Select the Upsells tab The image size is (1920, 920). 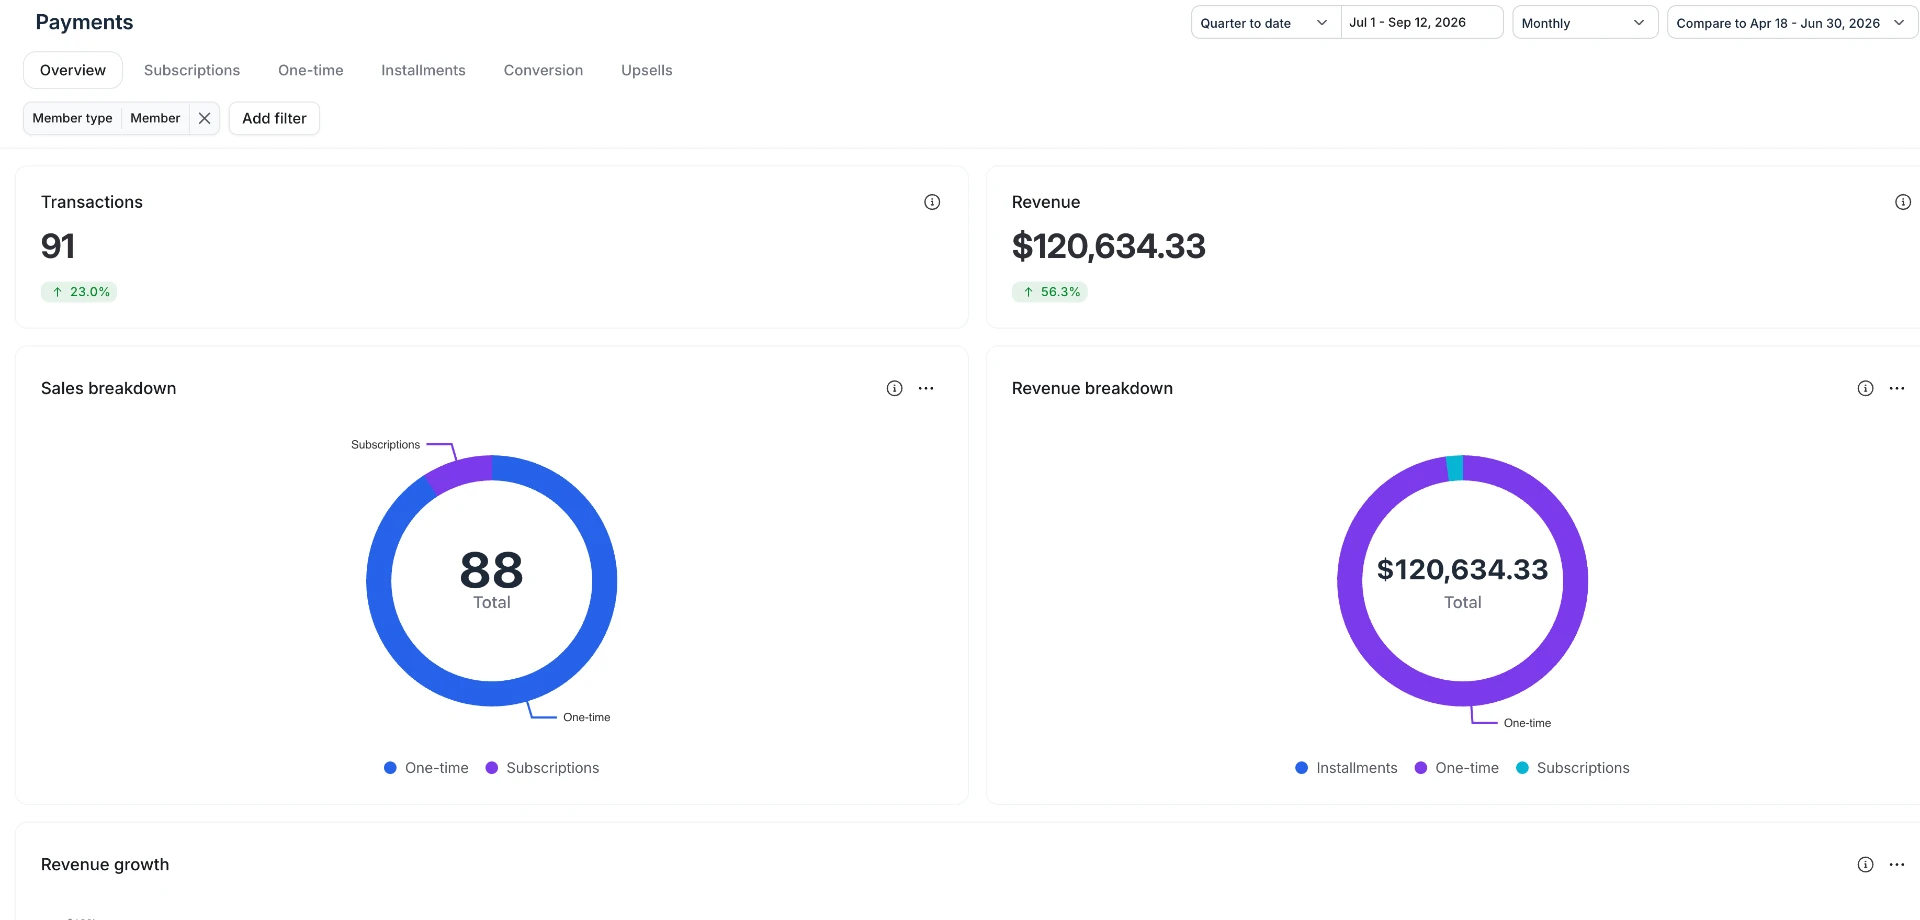point(647,70)
